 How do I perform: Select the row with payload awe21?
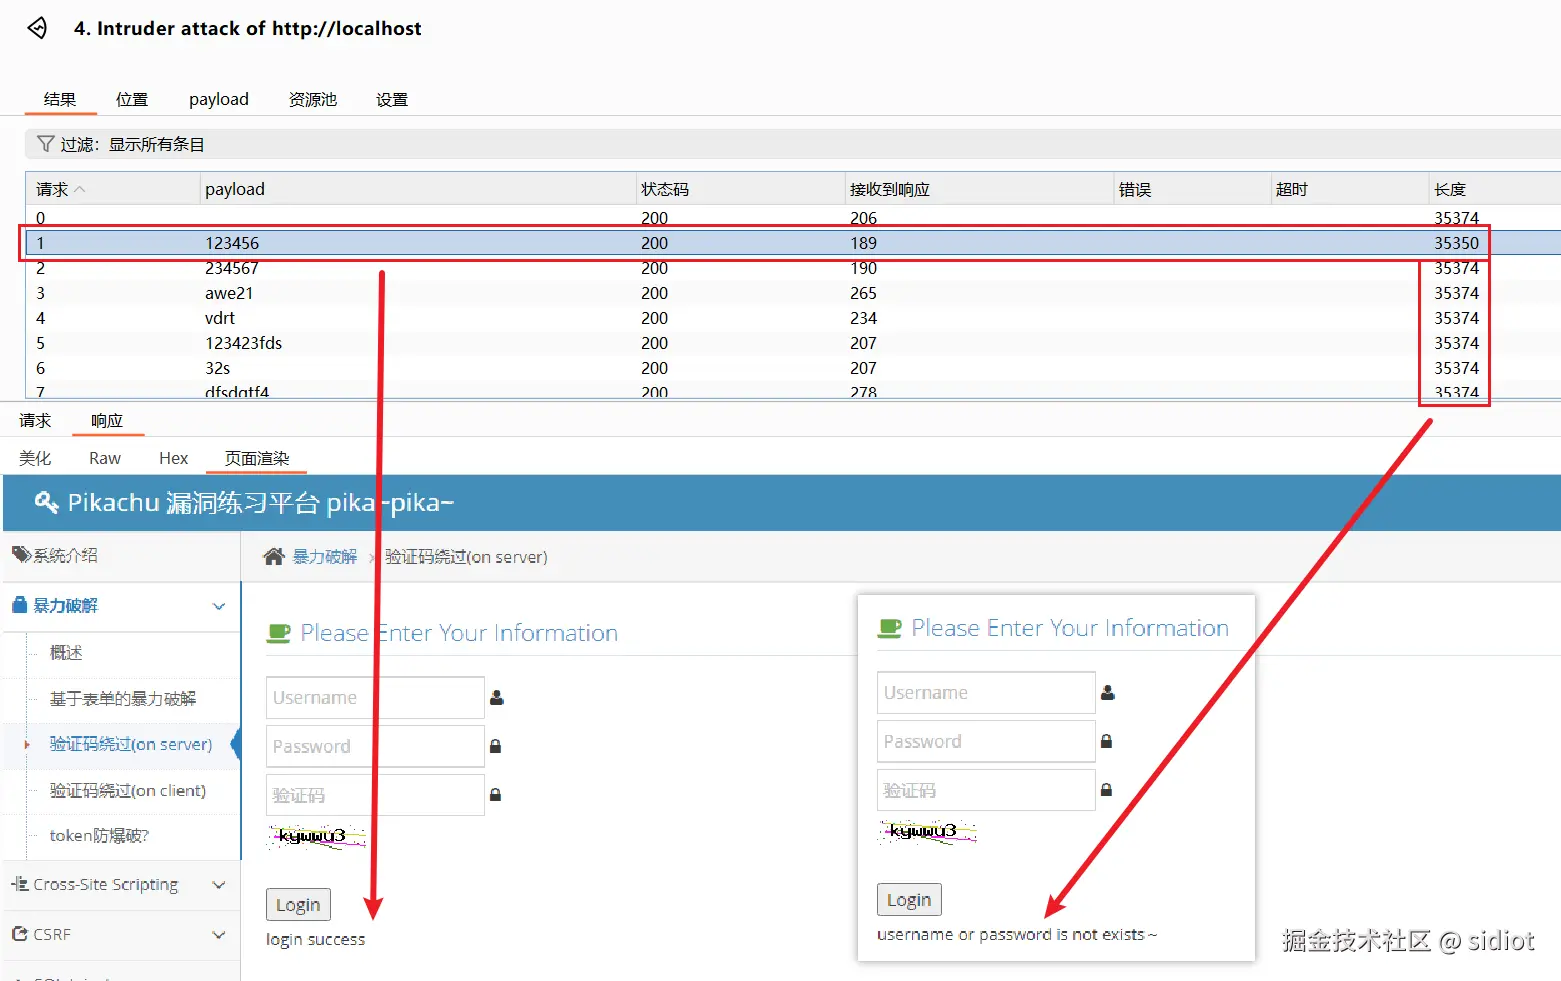793,293
